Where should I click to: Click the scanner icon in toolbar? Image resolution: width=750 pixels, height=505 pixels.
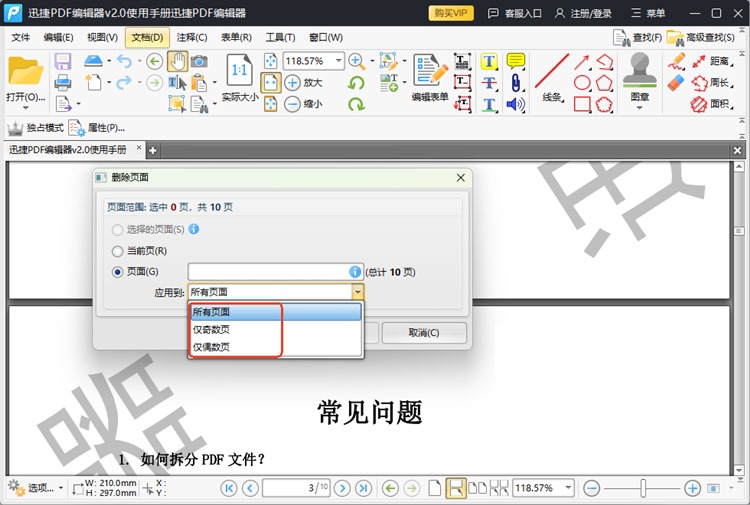pos(93,61)
